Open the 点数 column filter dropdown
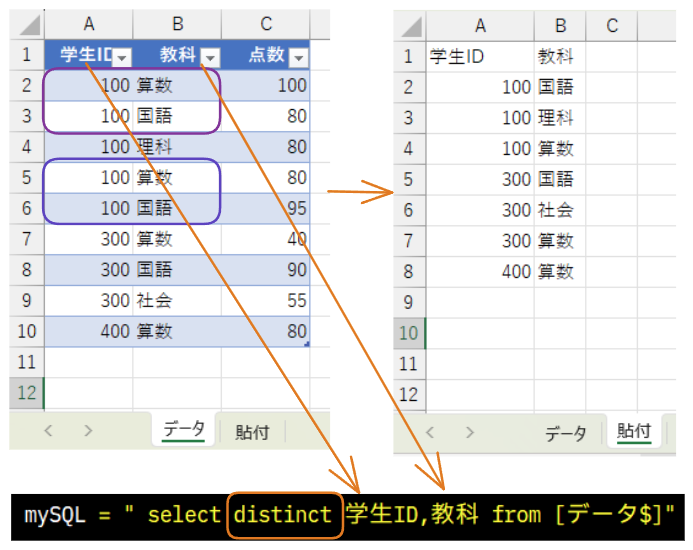 [299, 57]
